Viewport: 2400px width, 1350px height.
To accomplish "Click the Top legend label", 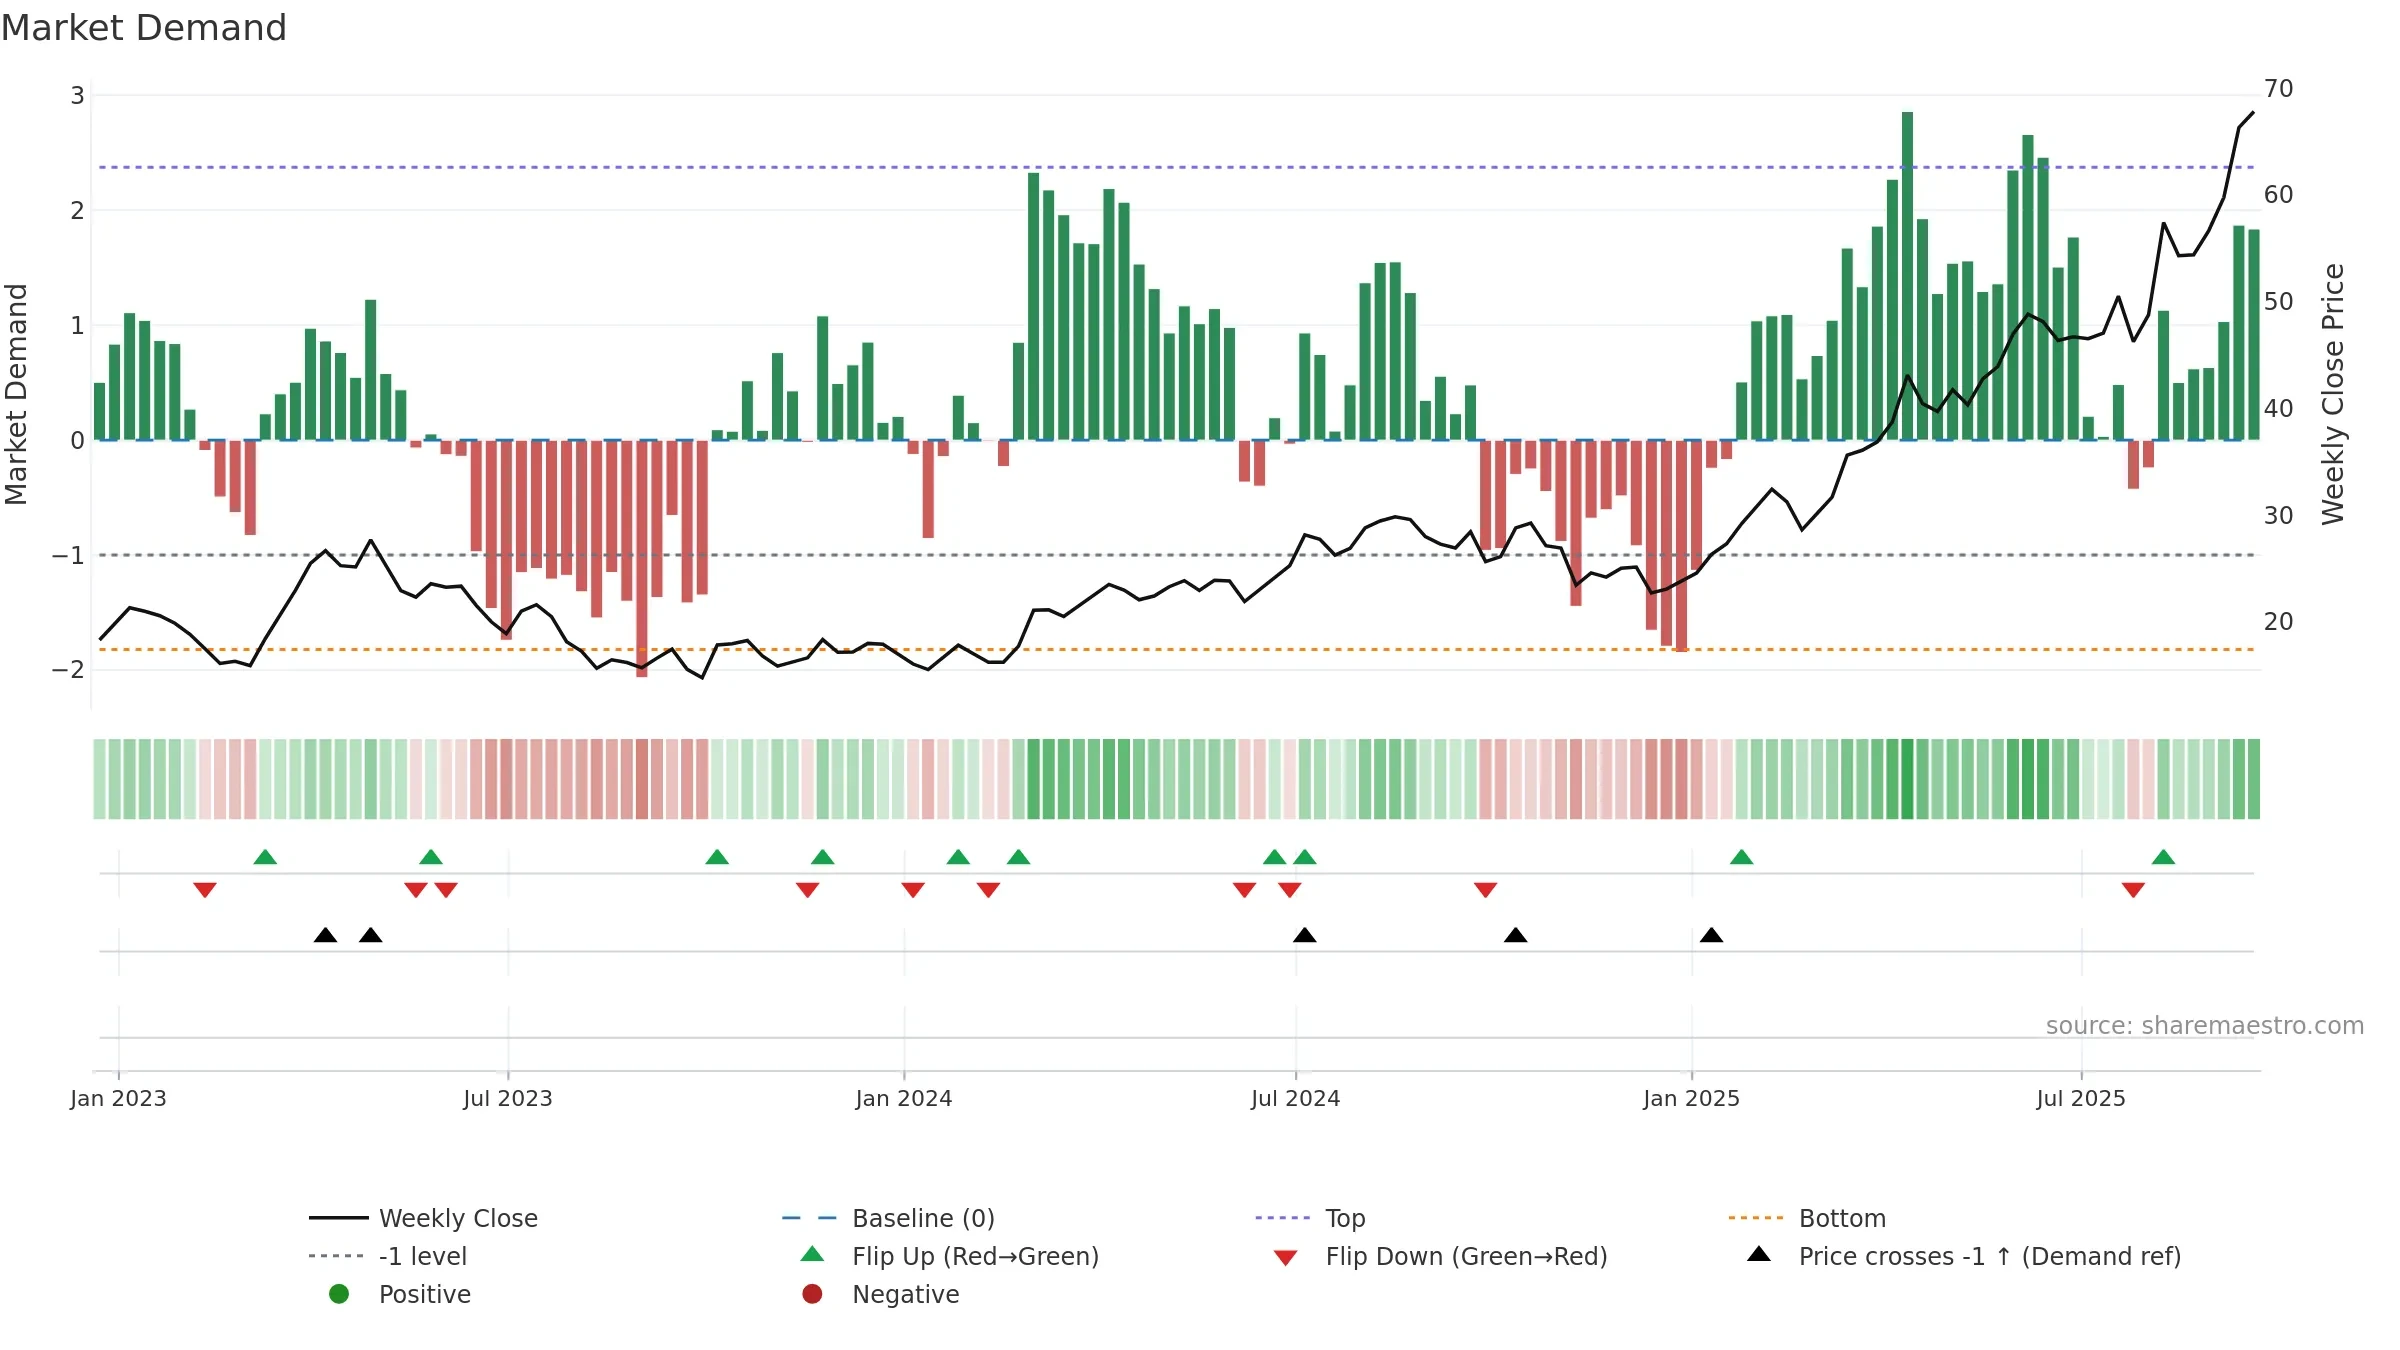I will (x=1345, y=1218).
